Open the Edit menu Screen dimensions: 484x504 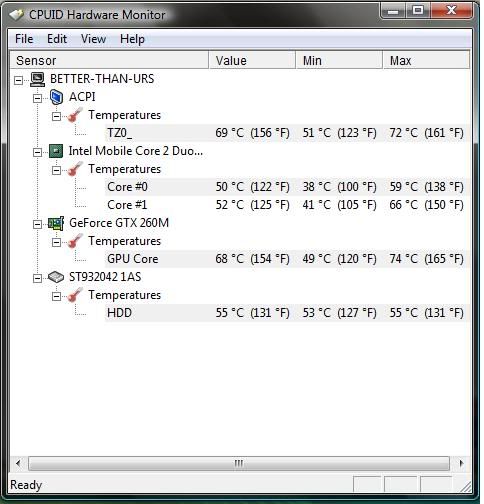point(57,39)
